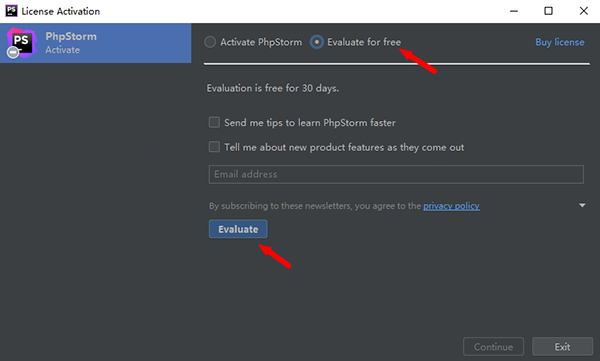Viewport: 600px width, 361px height.
Task: Open the privacy policy link
Action: point(451,206)
